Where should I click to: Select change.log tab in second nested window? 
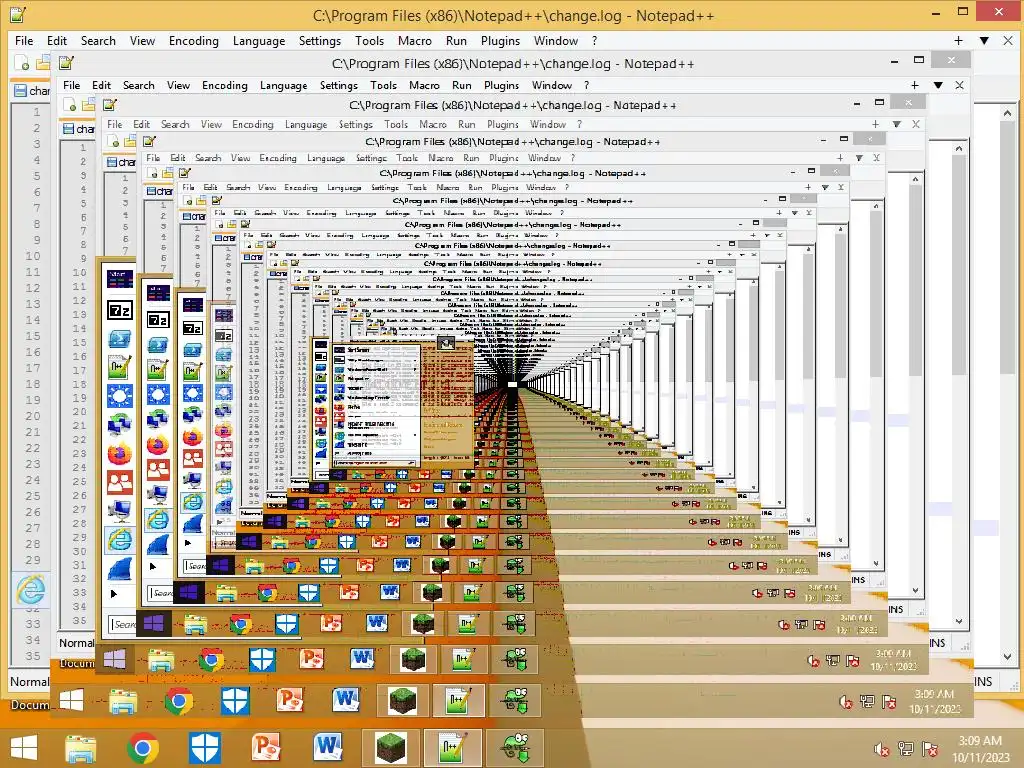tap(80, 129)
